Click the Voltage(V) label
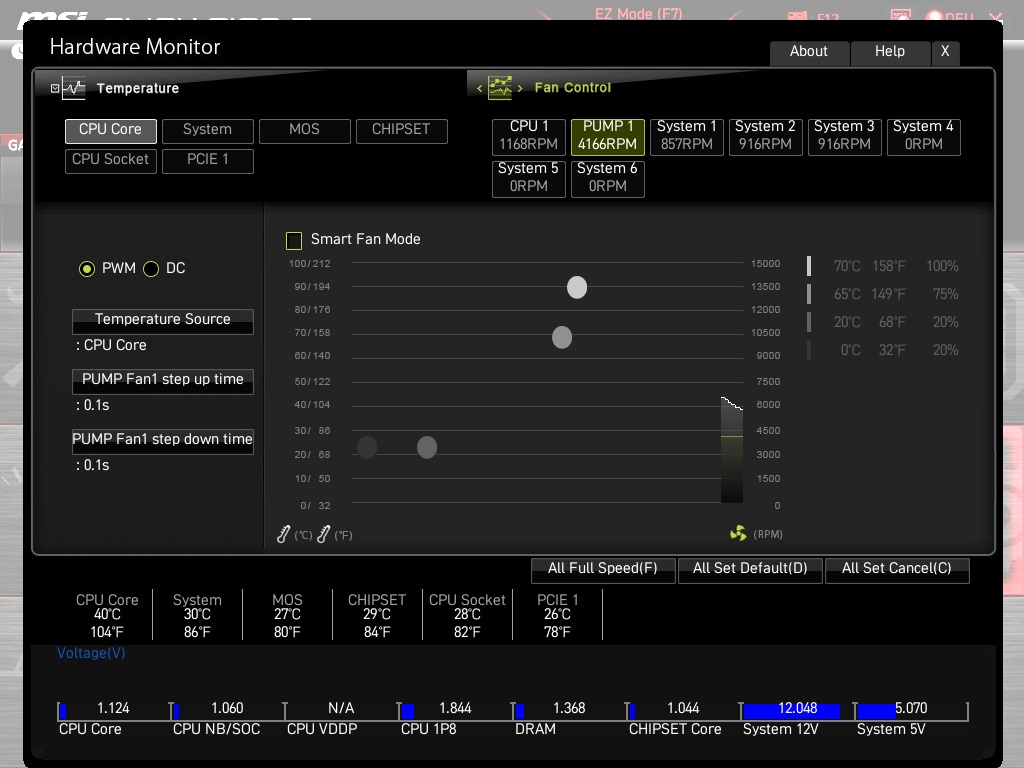Screen dimensions: 1024x768 click(x=91, y=653)
